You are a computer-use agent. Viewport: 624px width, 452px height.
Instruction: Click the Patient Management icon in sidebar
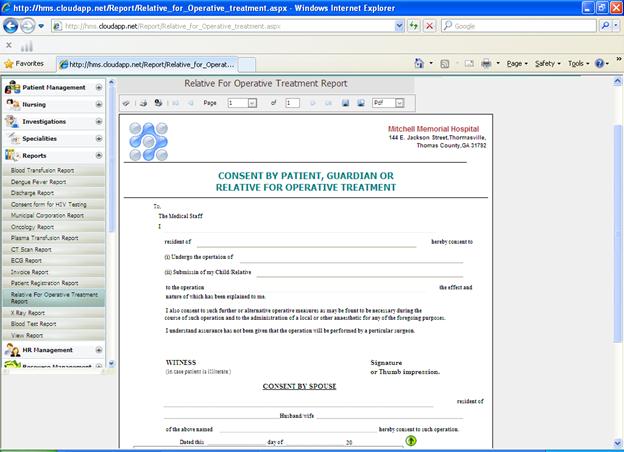coord(13,88)
